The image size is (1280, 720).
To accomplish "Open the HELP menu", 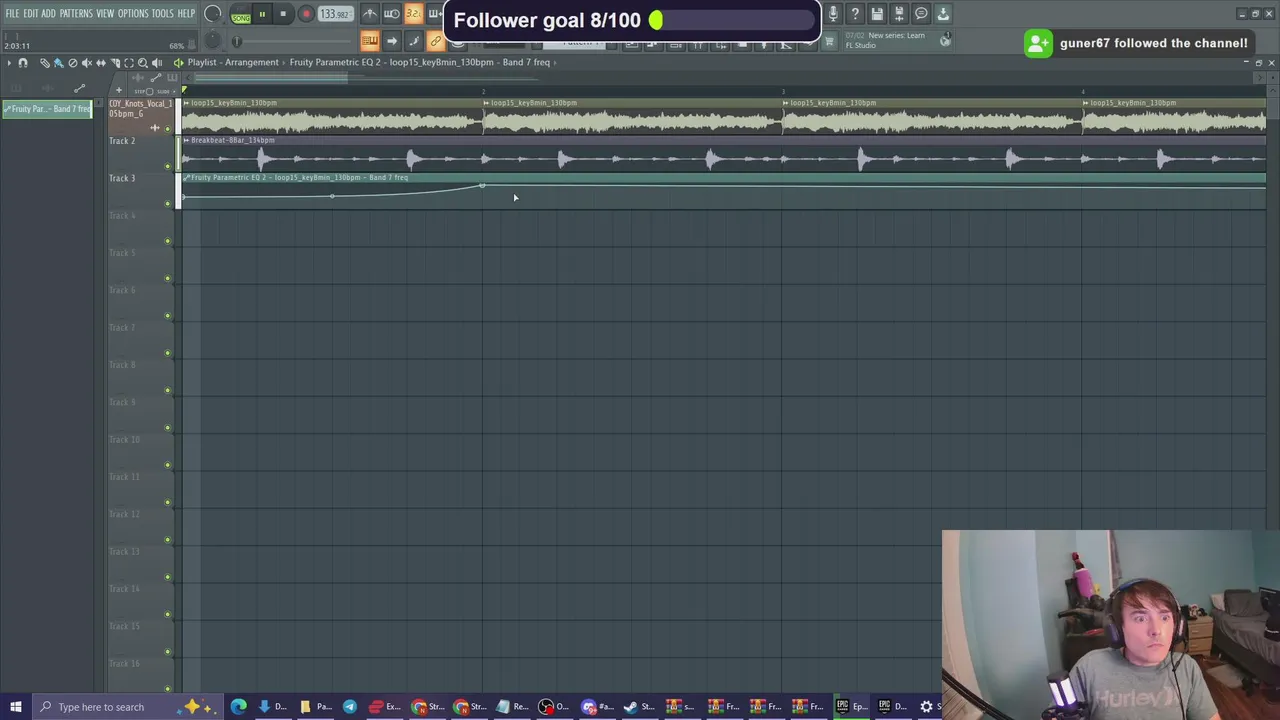I will (187, 14).
